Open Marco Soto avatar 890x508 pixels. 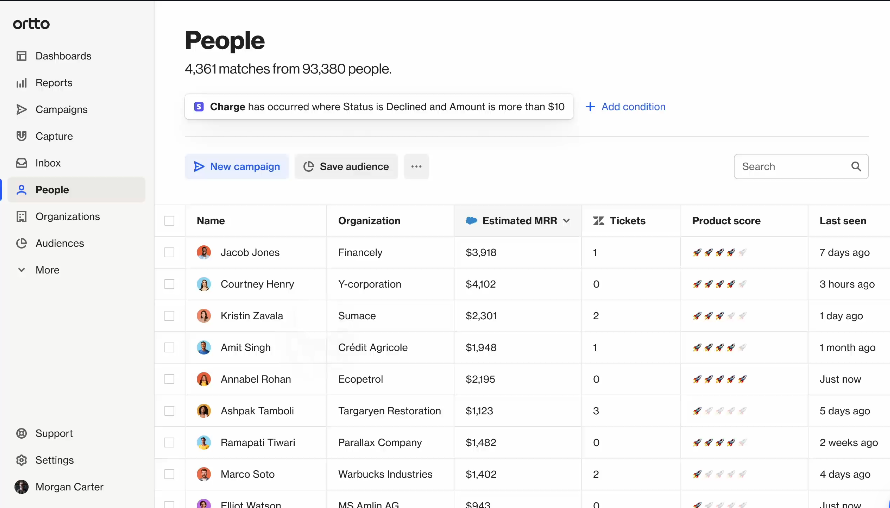(204, 474)
